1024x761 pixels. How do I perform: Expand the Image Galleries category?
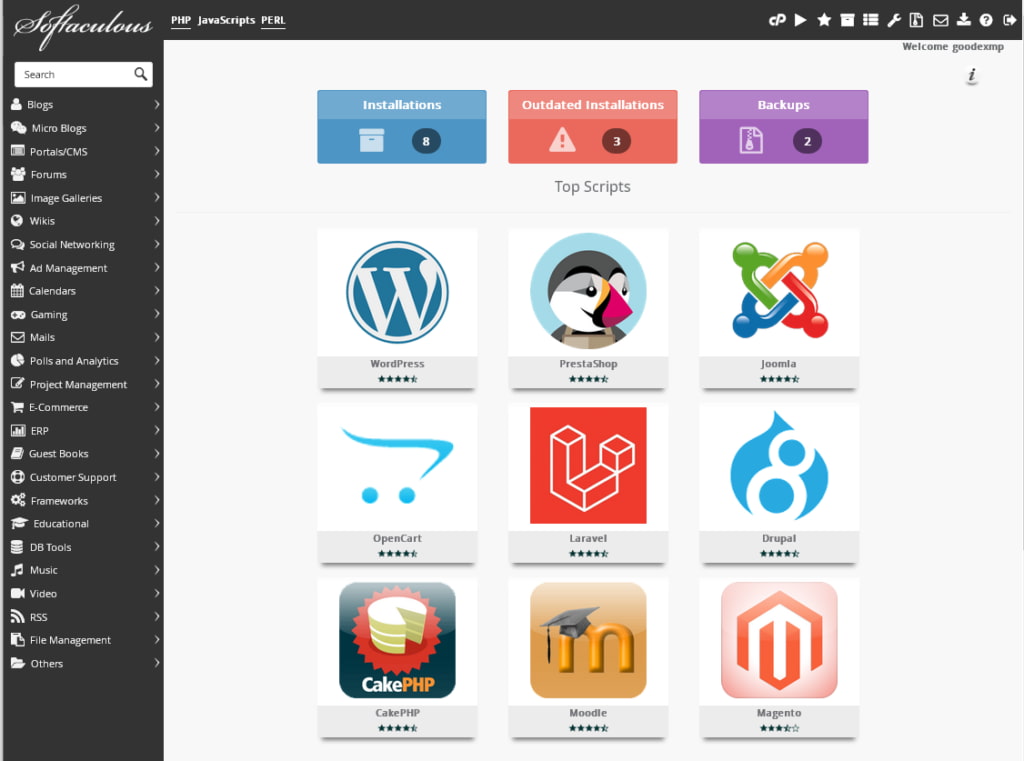tap(84, 198)
